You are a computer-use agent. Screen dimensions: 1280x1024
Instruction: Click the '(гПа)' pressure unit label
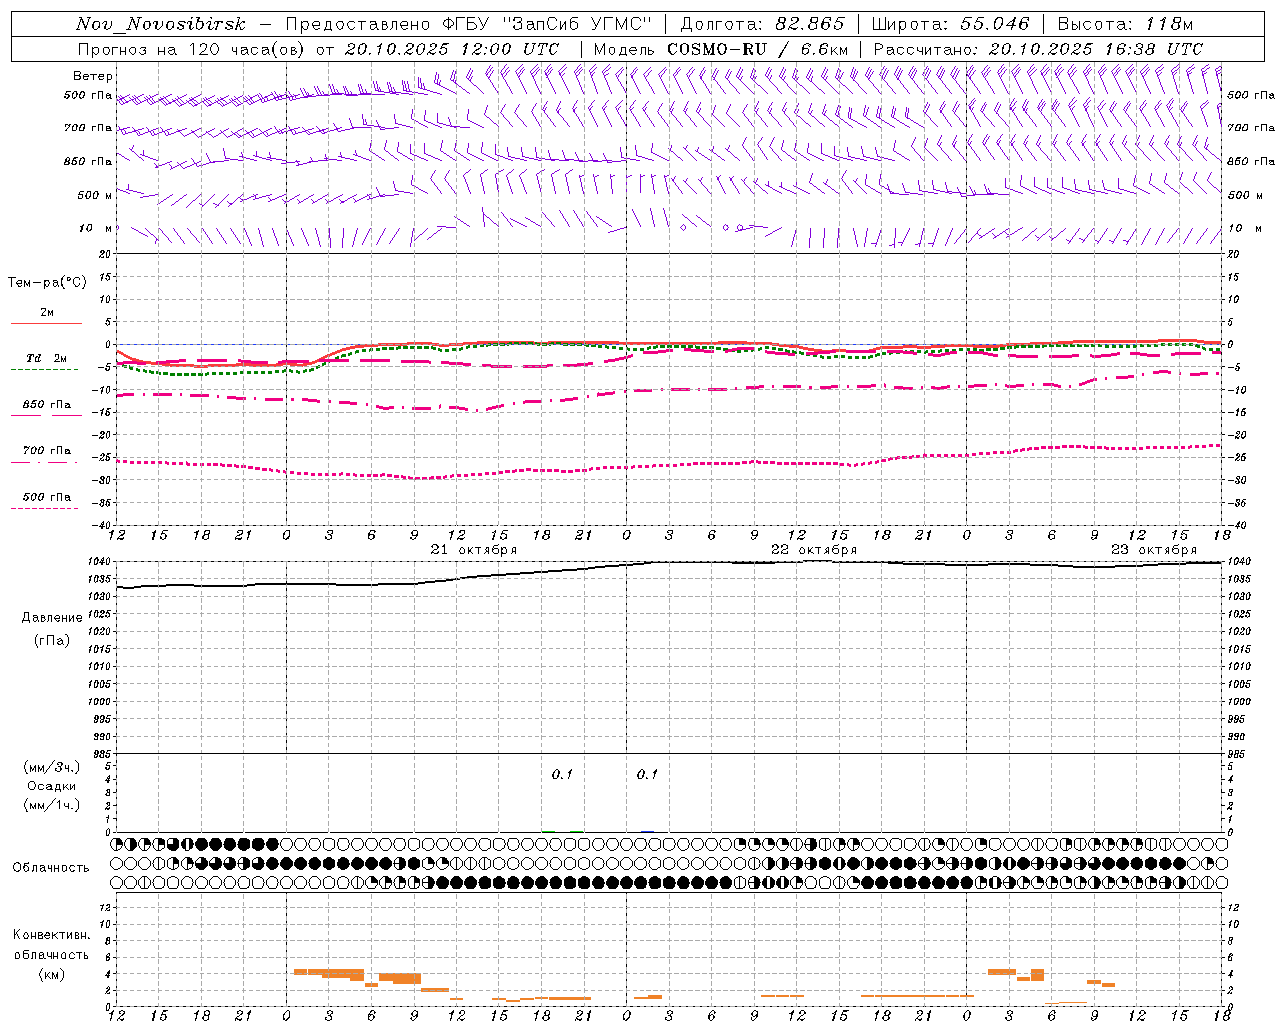(x=52, y=640)
